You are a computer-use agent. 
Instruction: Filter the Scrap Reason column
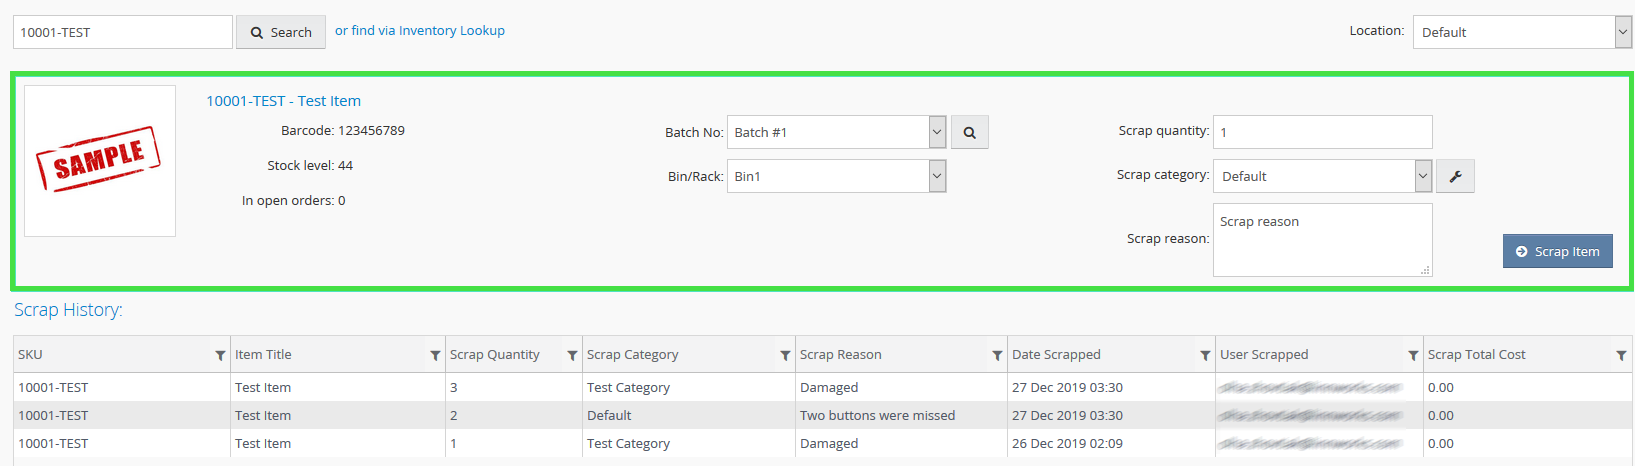[x=997, y=355]
